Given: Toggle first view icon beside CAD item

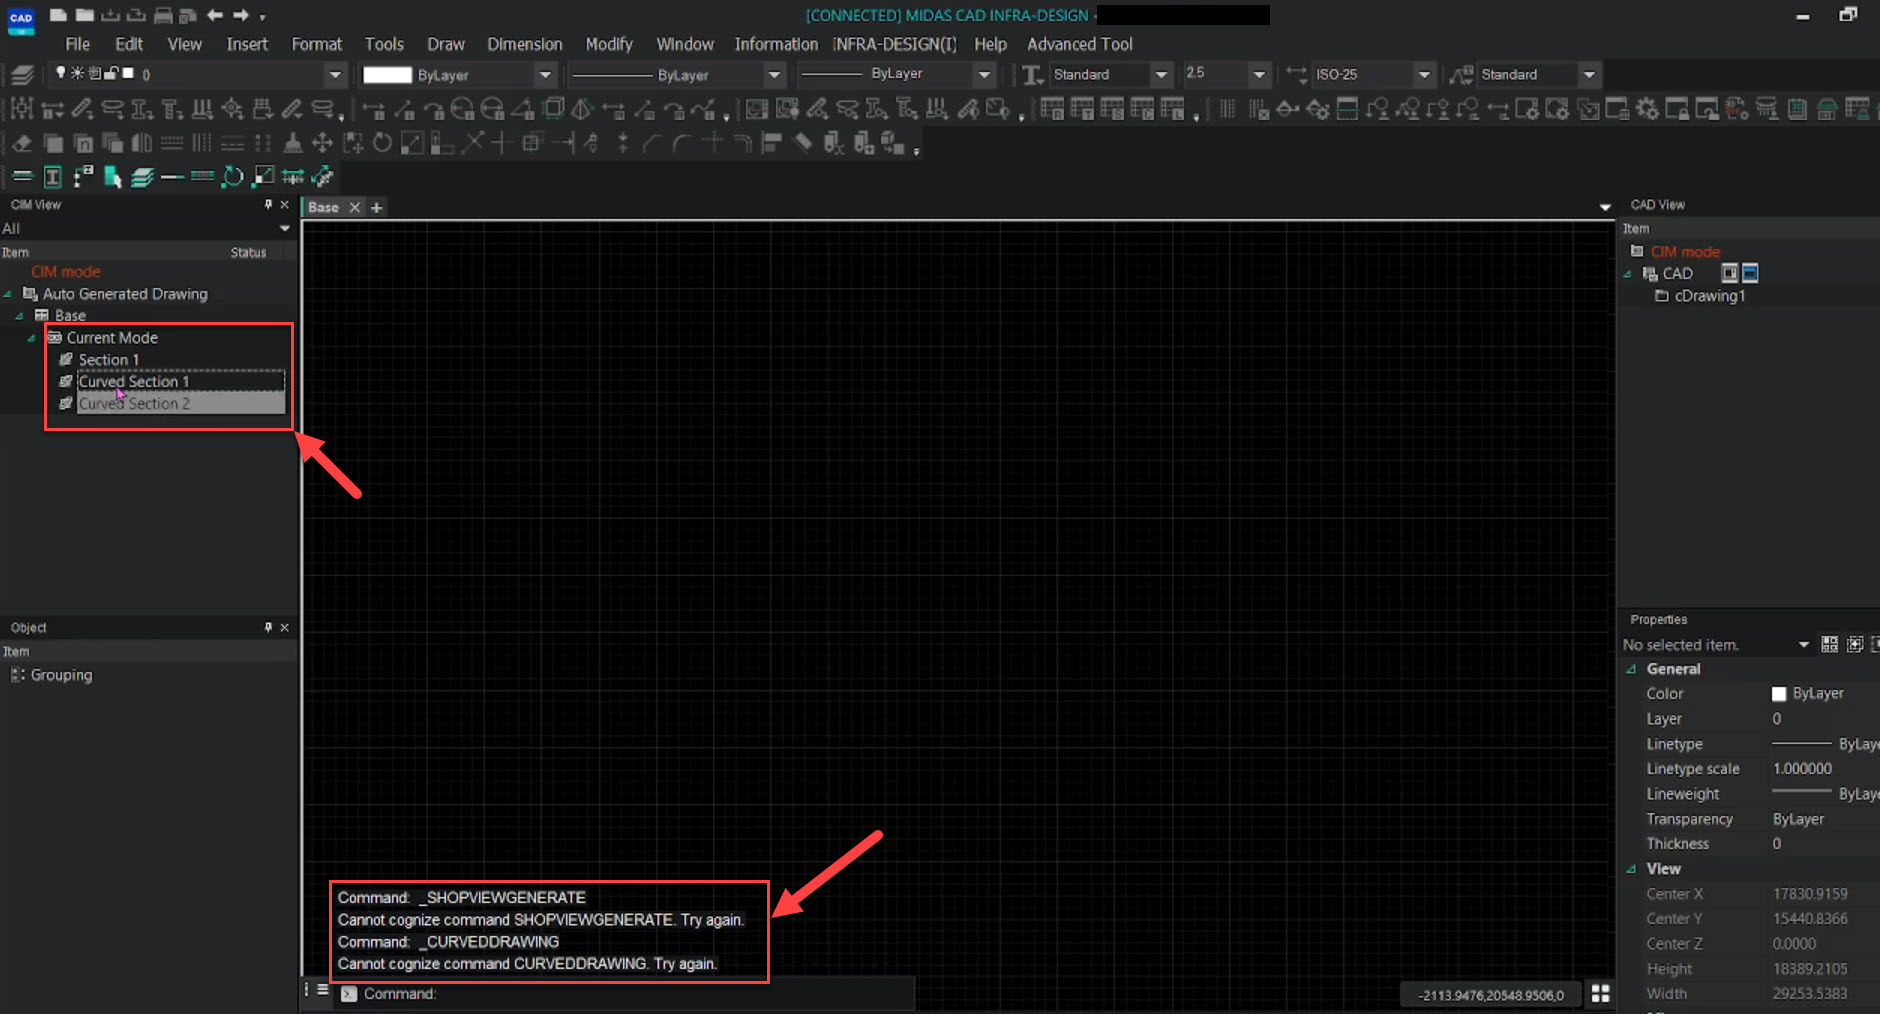Looking at the screenshot, I should [1729, 273].
